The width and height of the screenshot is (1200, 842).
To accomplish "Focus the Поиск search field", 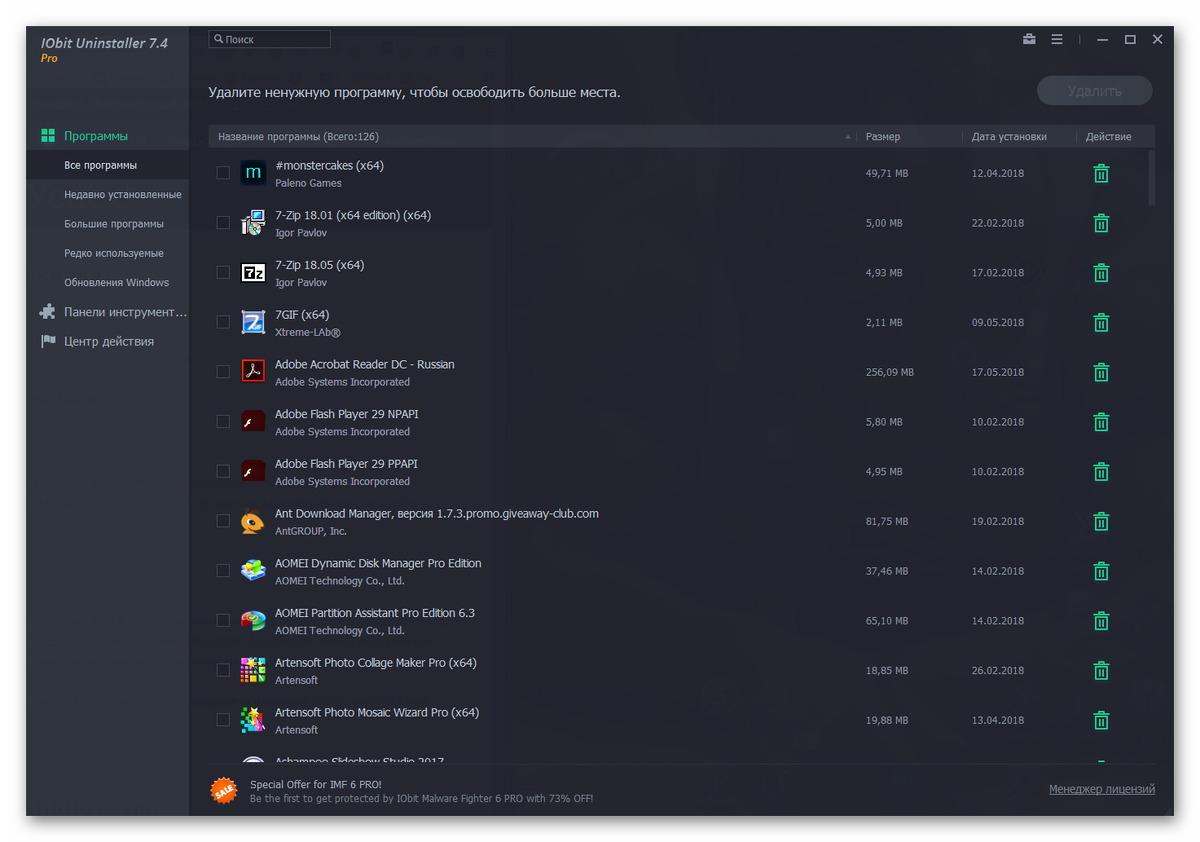I will 270,39.
